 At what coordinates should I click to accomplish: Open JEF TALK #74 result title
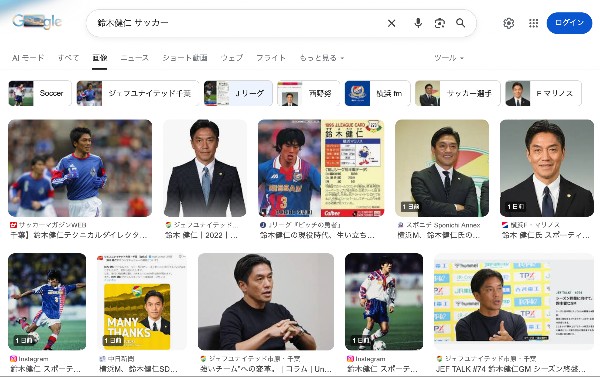click(x=510, y=369)
